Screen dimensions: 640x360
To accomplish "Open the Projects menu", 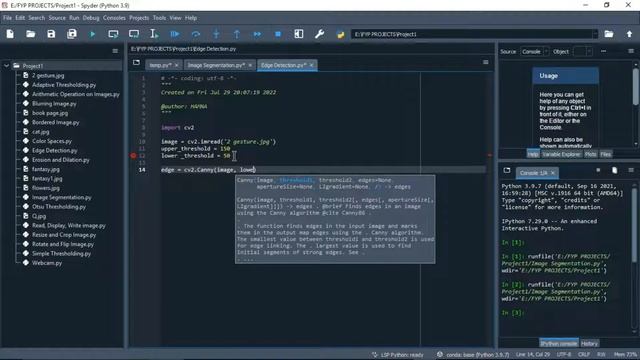I will (139, 18).
